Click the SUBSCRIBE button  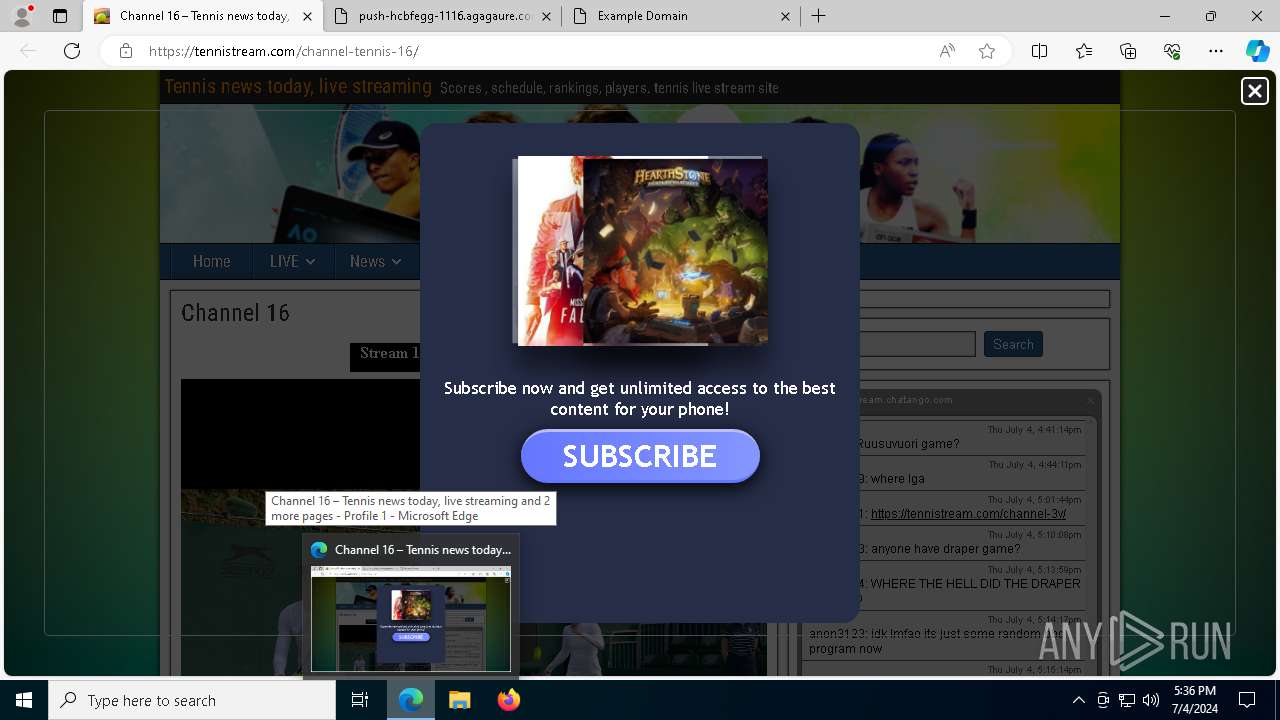tap(640, 456)
